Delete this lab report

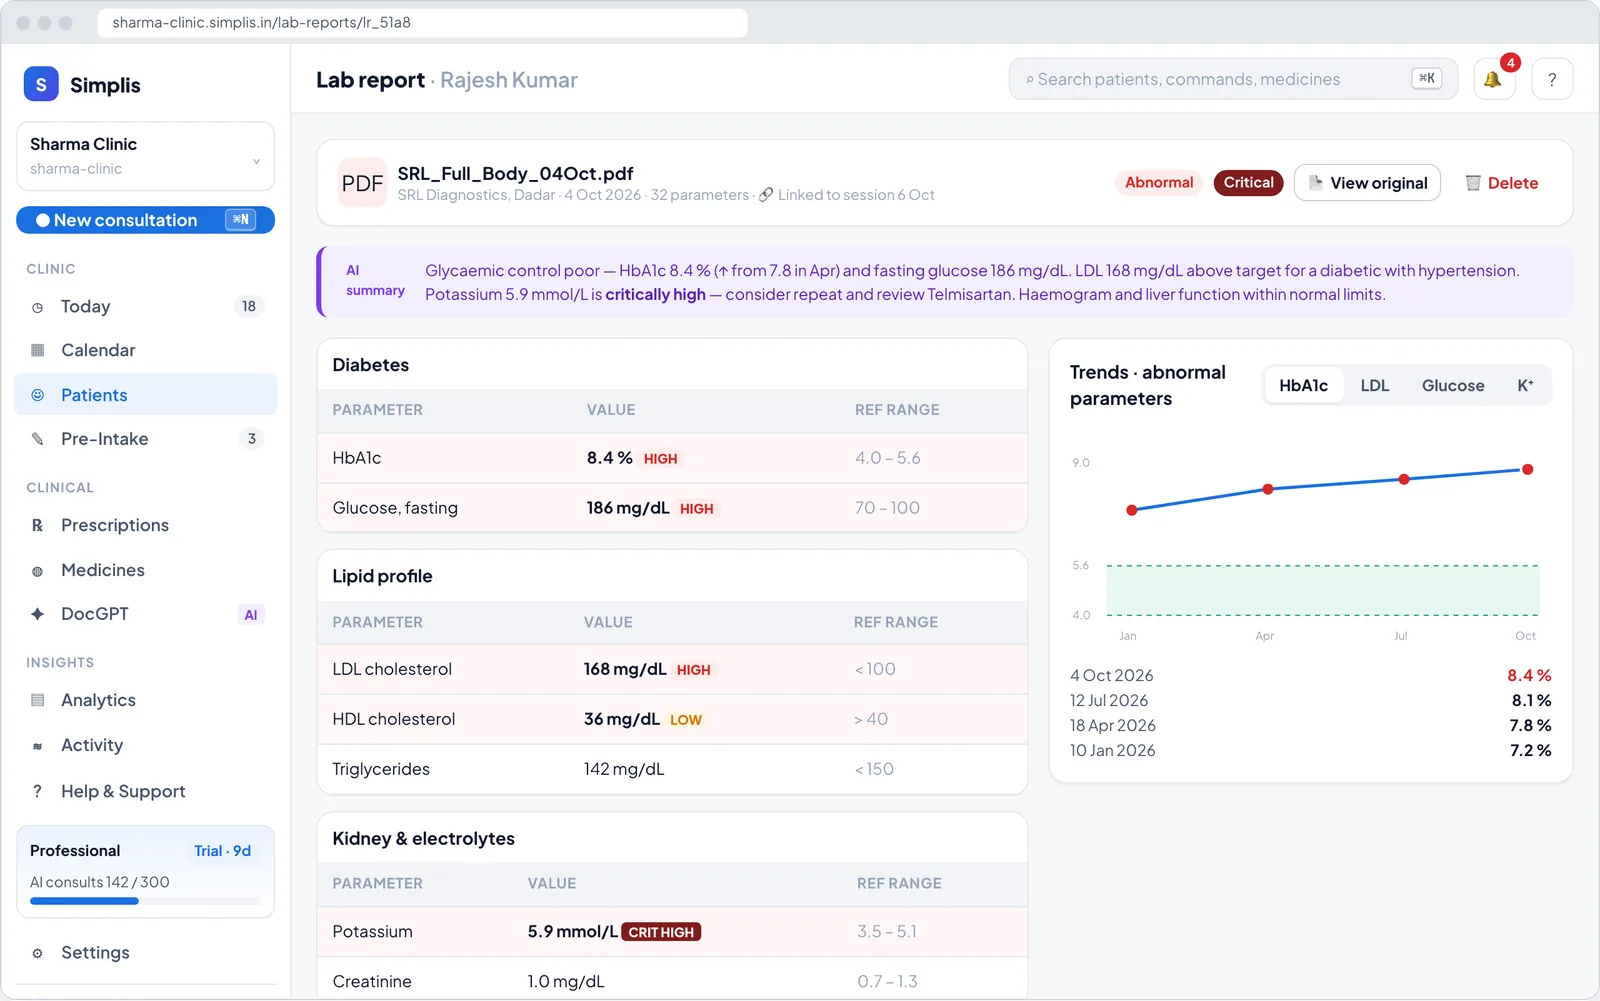click(1501, 183)
